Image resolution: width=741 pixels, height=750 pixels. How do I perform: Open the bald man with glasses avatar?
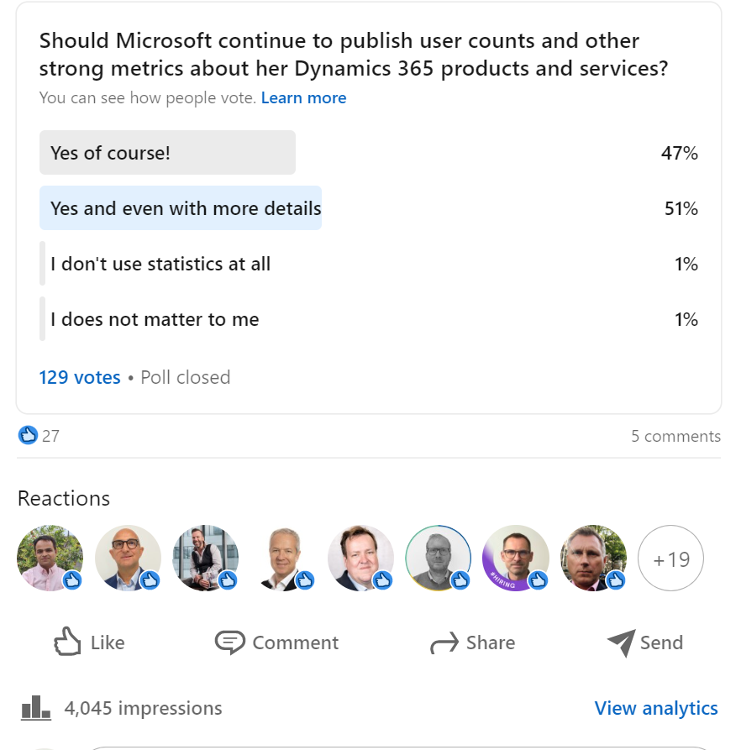pos(128,558)
